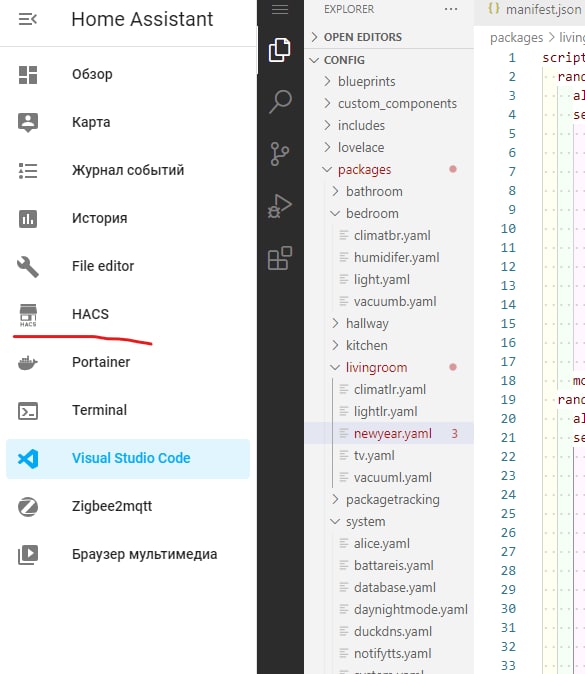Go to Обзор in the sidebar
The image size is (585, 674).
click(x=92, y=74)
